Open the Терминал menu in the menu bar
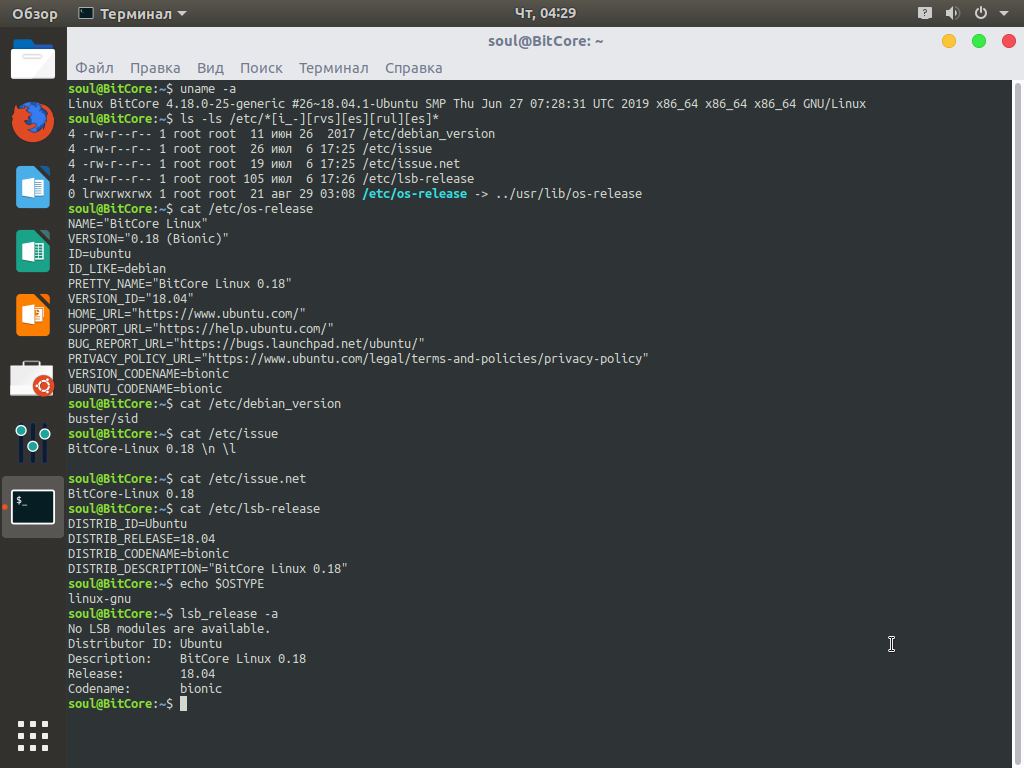This screenshot has width=1024, height=768. pos(334,68)
